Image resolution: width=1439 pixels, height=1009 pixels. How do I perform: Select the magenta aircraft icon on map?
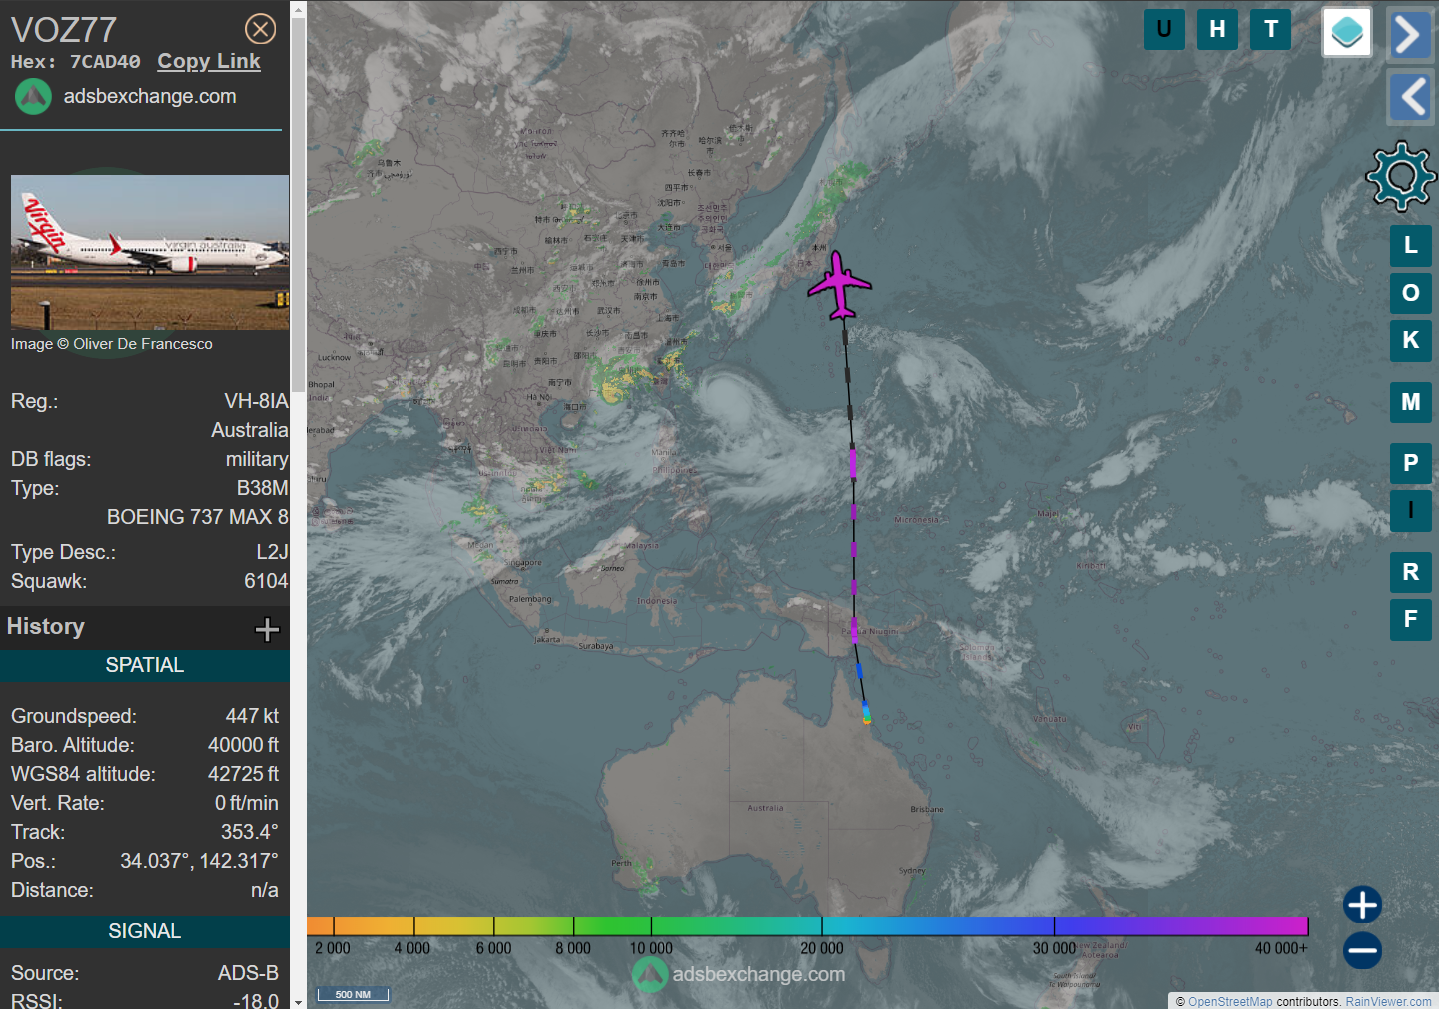click(839, 286)
